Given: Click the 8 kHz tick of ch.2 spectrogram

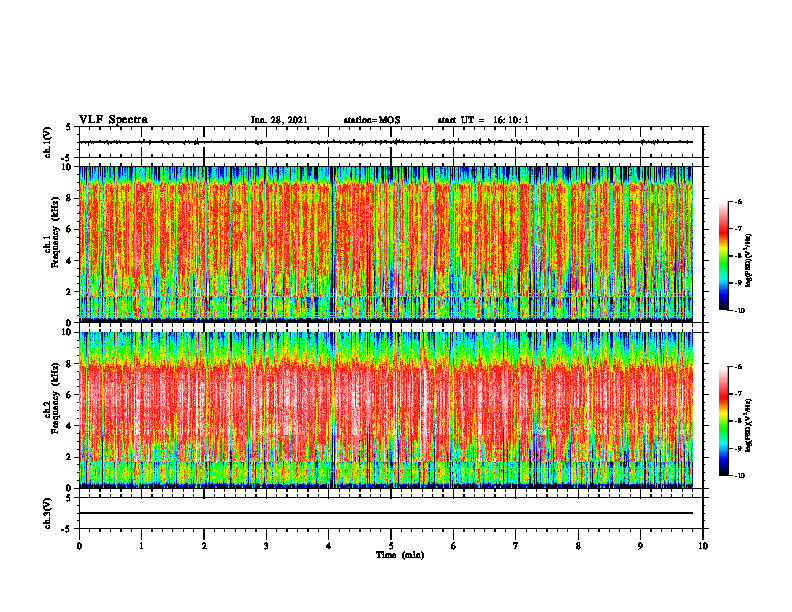Looking at the screenshot, I should [x=70, y=364].
